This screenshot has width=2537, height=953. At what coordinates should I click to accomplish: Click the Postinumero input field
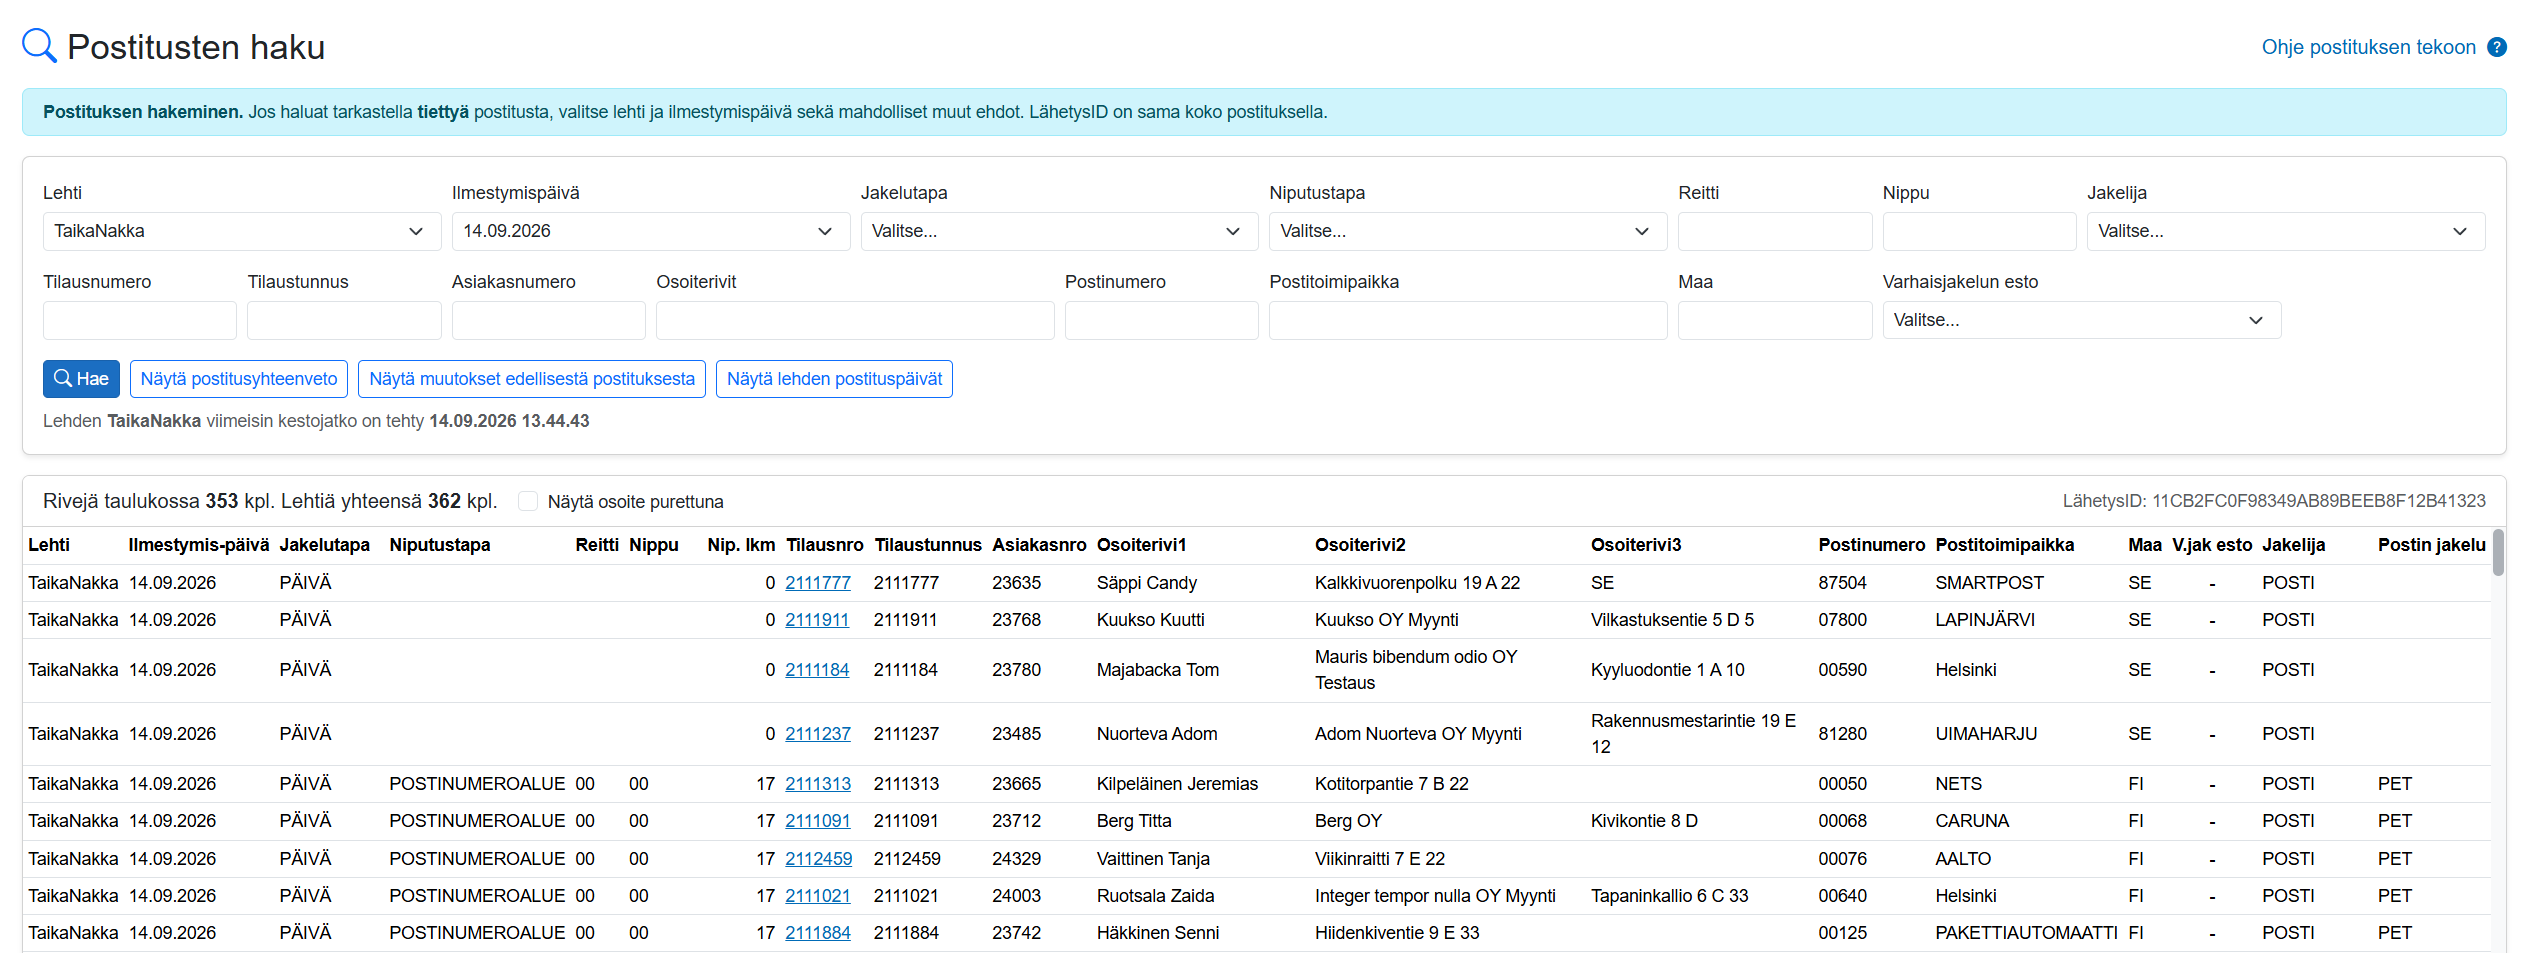click(1161, 320)
